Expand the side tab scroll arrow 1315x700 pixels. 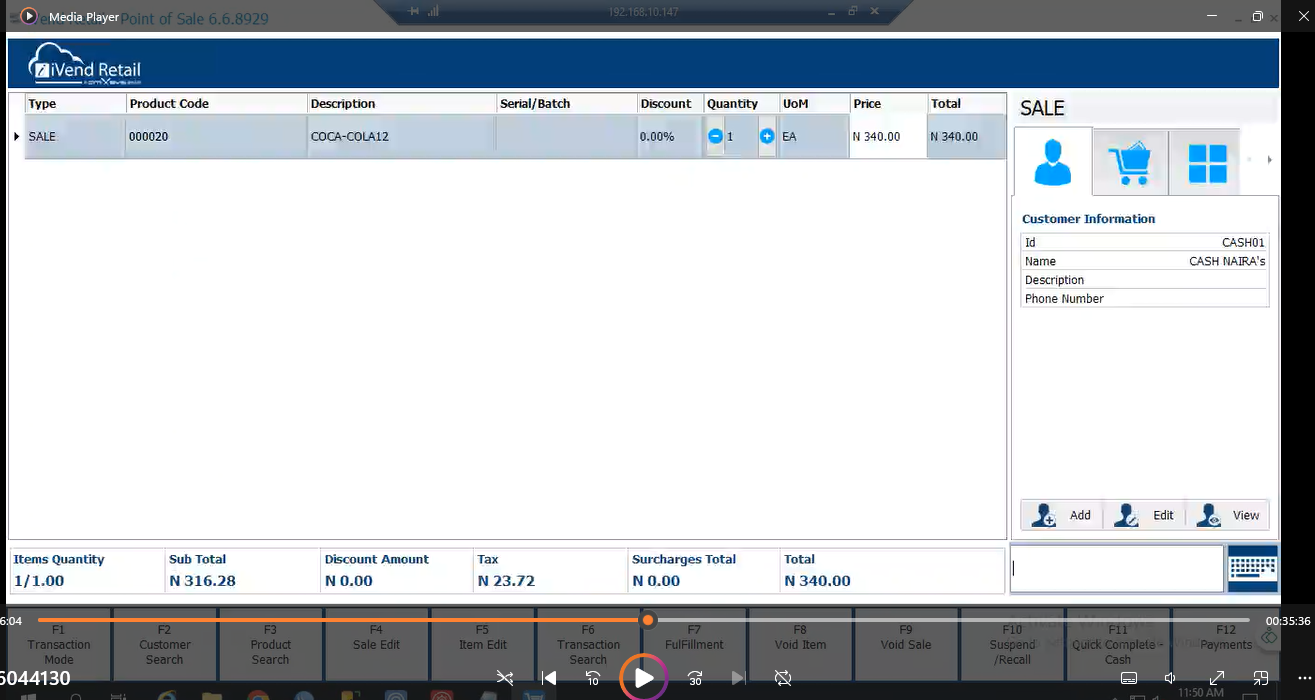(x=1269, y=160)
